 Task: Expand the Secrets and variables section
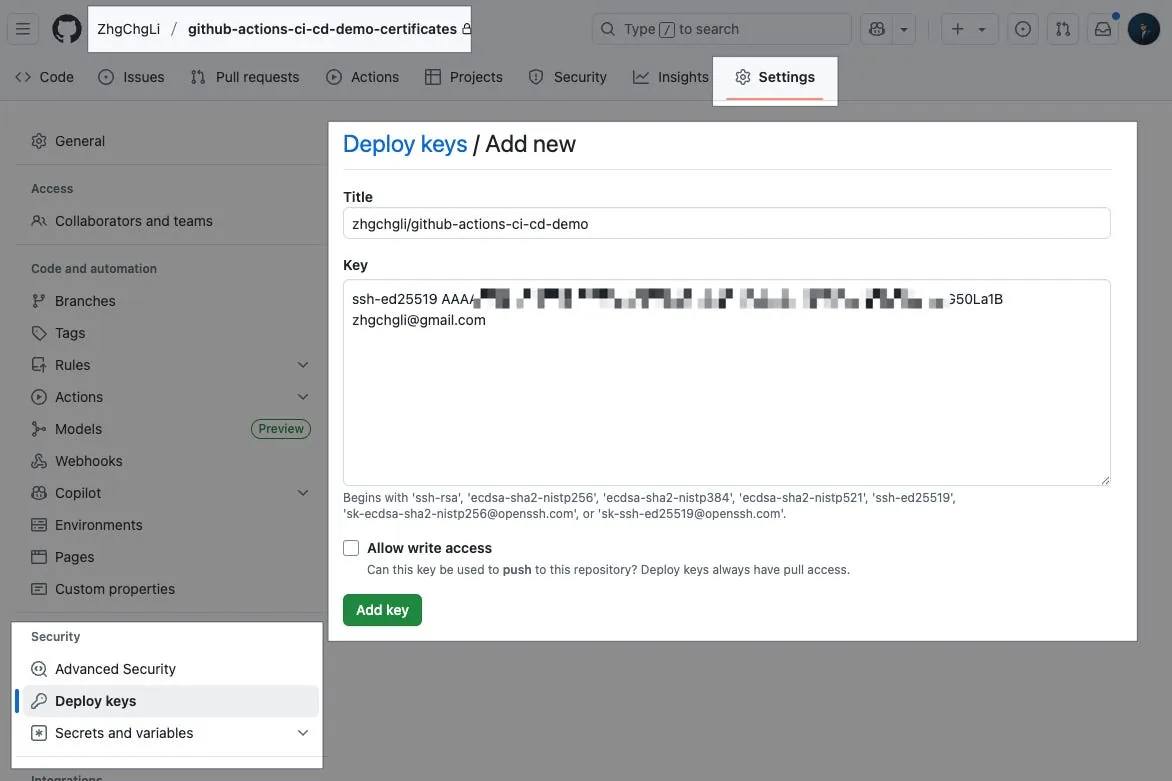pos(303,733)
